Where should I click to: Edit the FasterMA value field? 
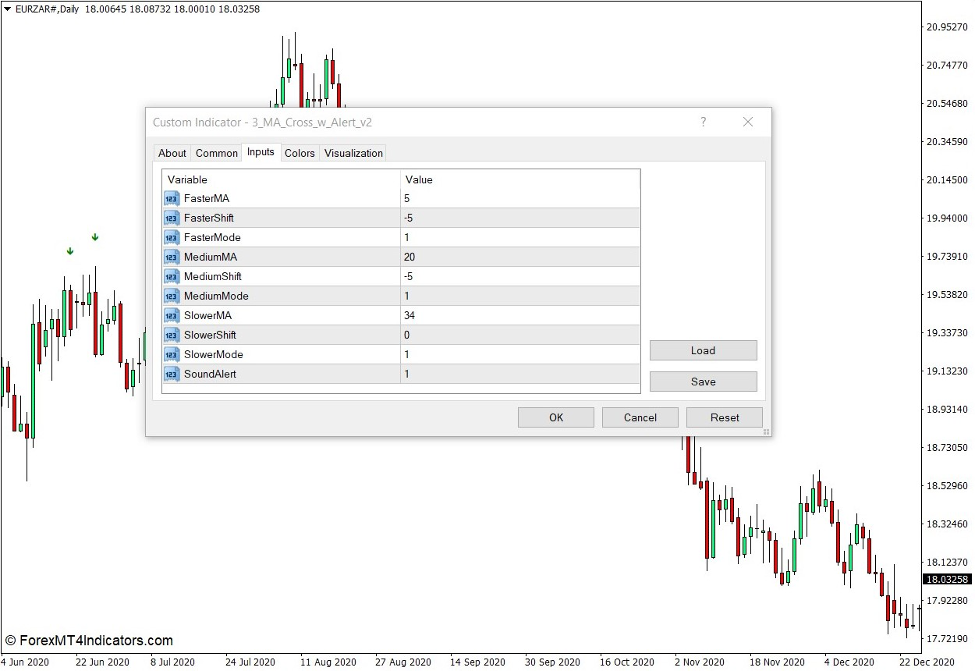pos(500,199)
